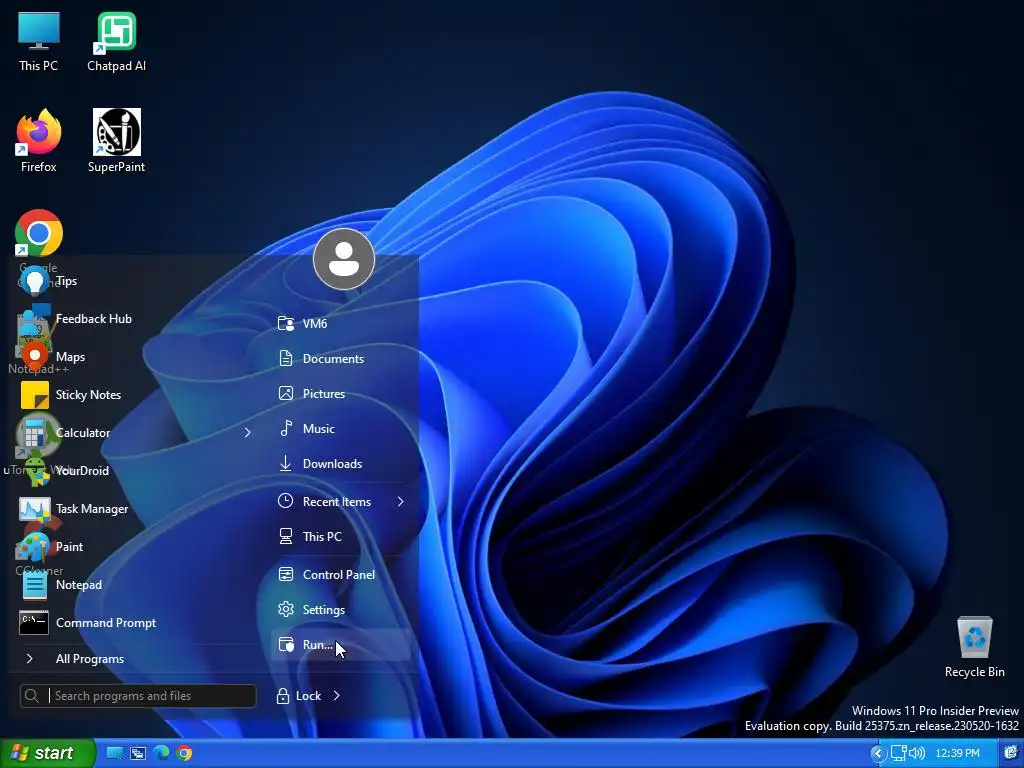Open Documents from the start menu
Screen dimensions: 1024x768
pyautogui.click(x=341, y=359)
